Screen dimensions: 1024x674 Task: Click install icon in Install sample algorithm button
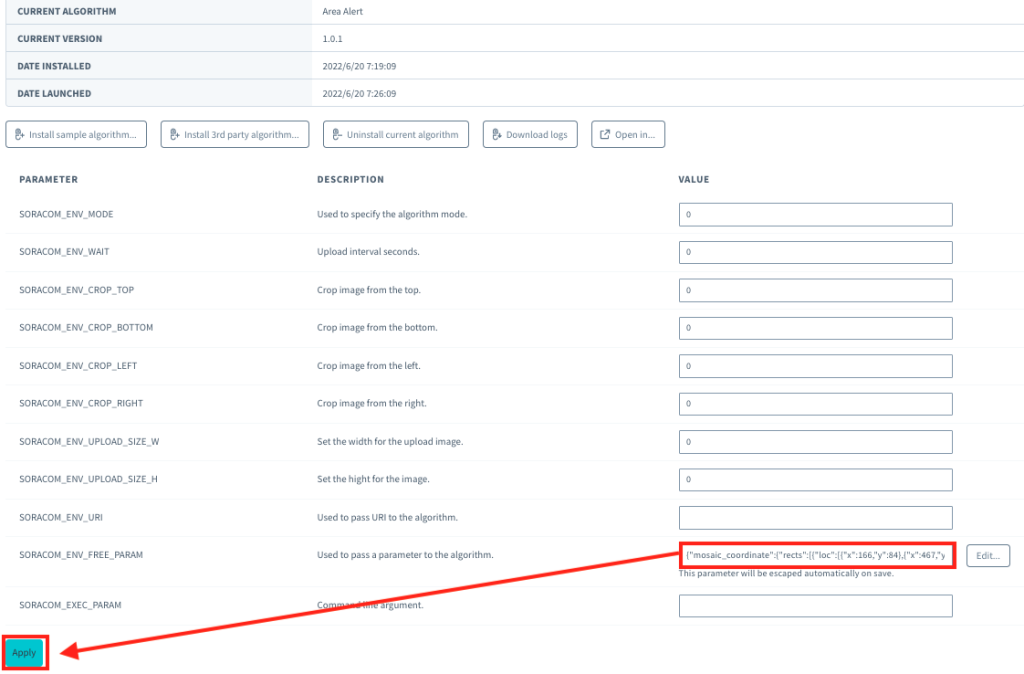pyautogui.click(x=20, y=135)
